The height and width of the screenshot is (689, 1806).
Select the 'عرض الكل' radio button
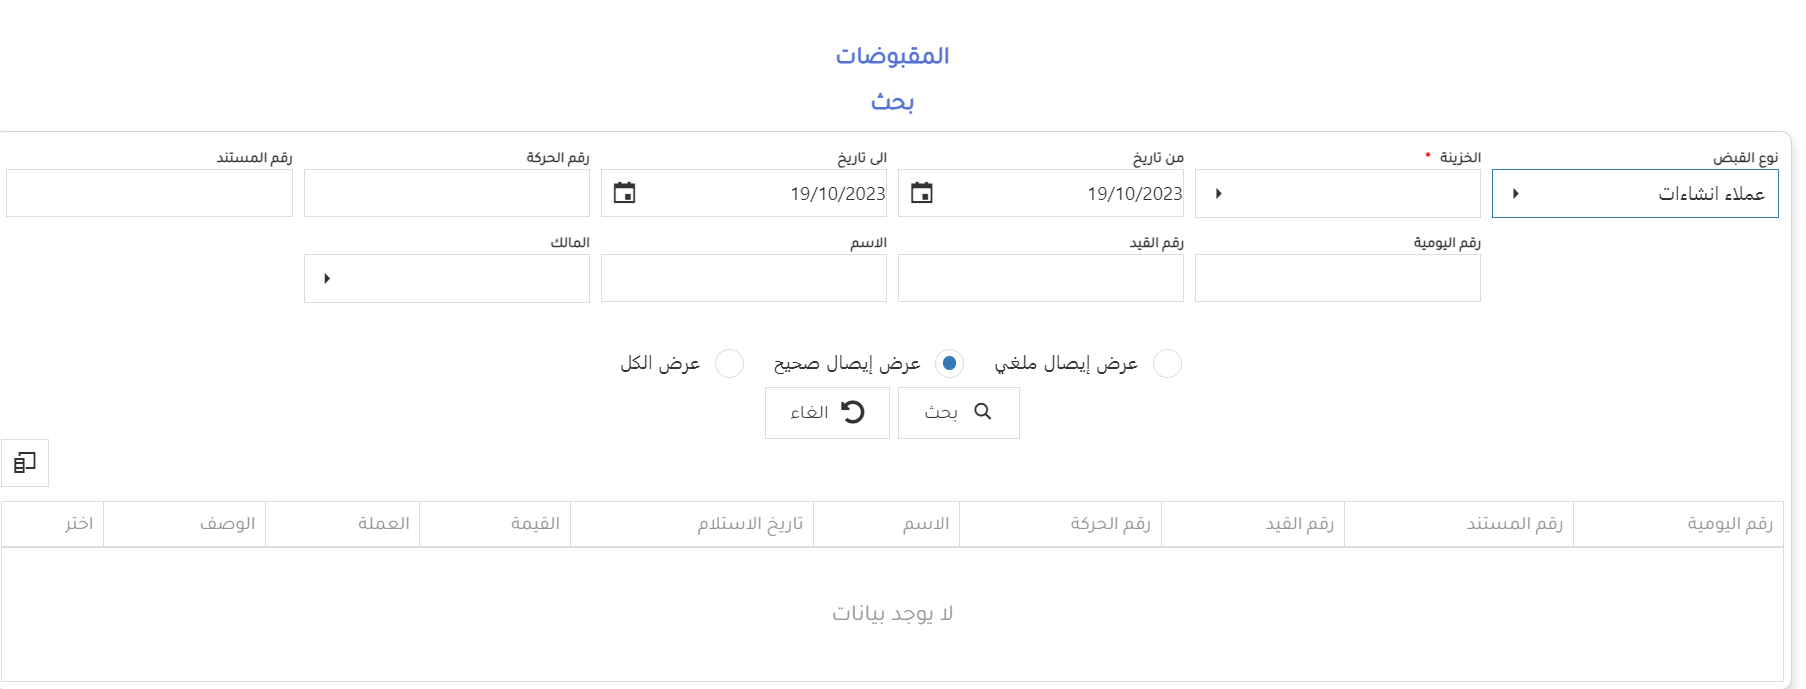point(729,363)
